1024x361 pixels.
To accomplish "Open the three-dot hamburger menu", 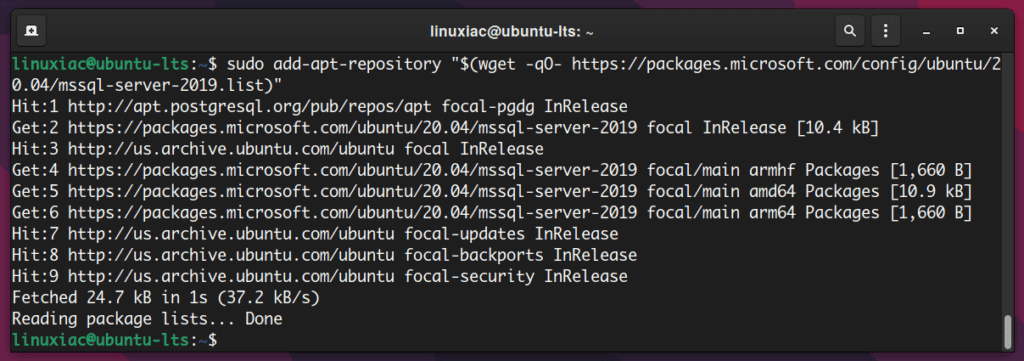I will [x=886, y=31].
